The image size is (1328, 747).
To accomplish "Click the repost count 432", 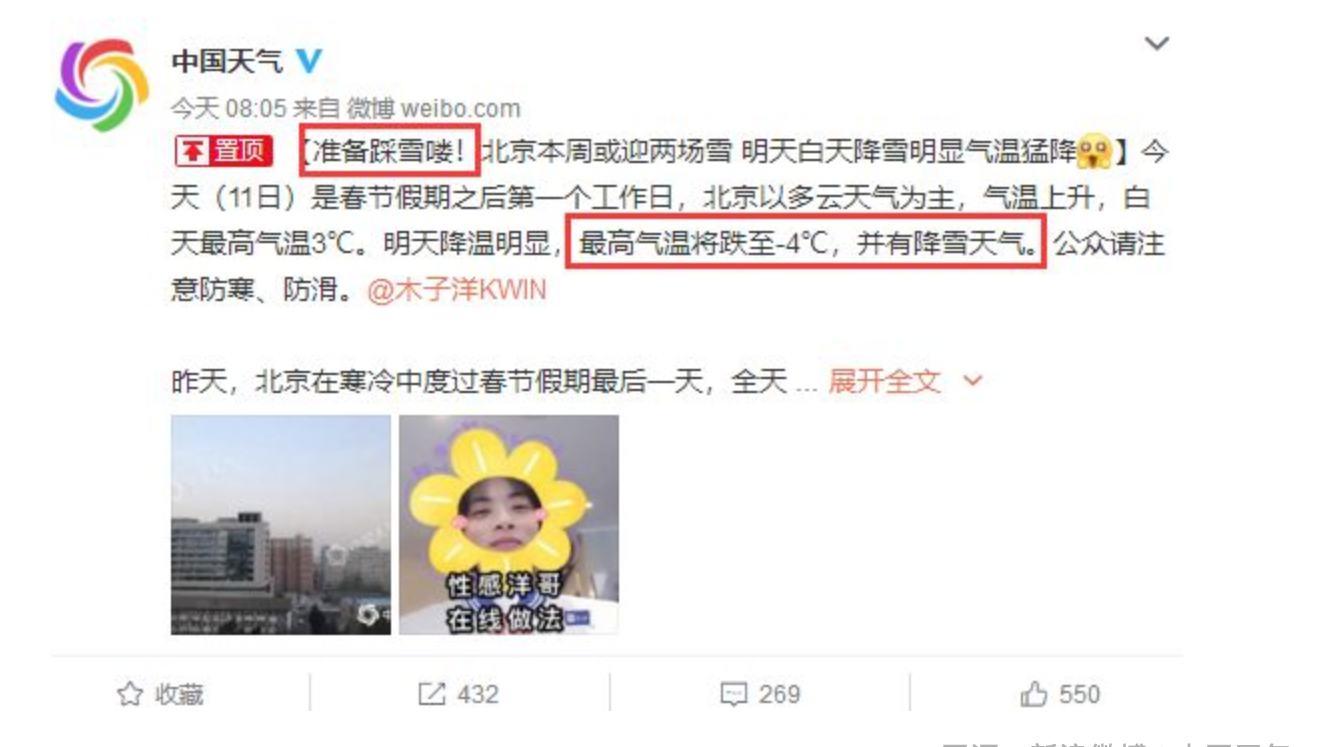I will [477, 694].
